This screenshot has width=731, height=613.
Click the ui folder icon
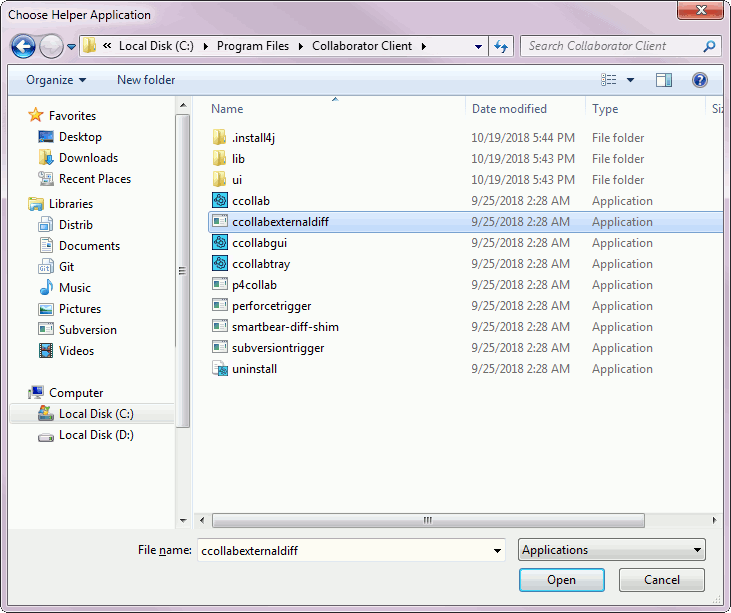point(219,179)
